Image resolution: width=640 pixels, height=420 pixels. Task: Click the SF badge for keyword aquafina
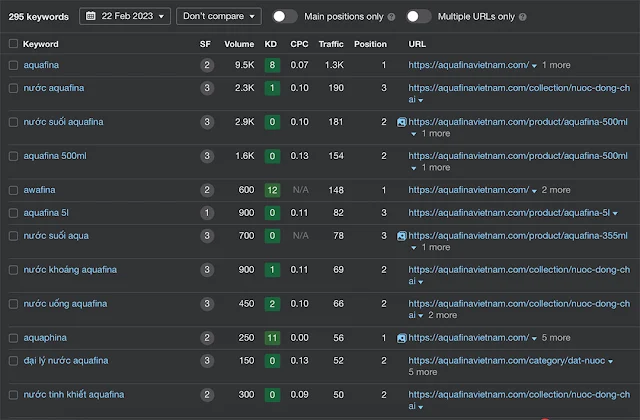click(206, 65)
